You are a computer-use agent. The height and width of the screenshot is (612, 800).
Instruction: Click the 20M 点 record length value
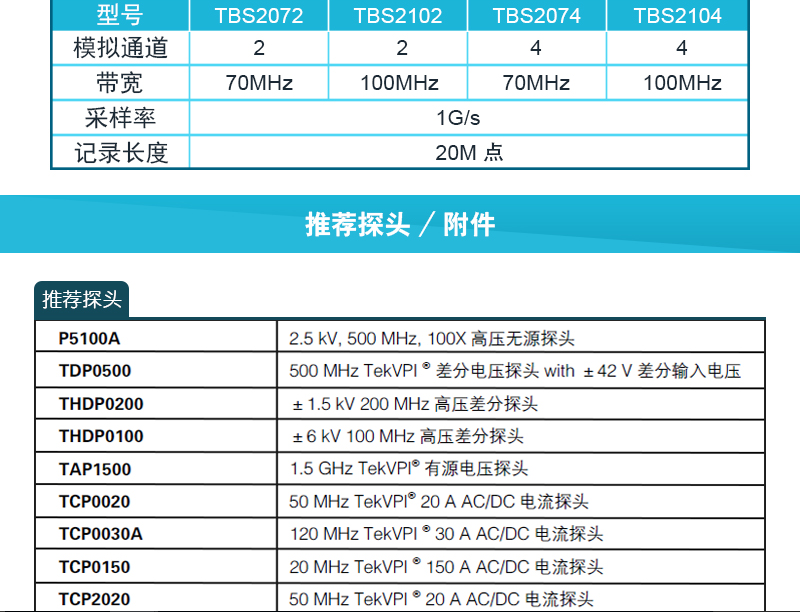(x=469, y=152)
